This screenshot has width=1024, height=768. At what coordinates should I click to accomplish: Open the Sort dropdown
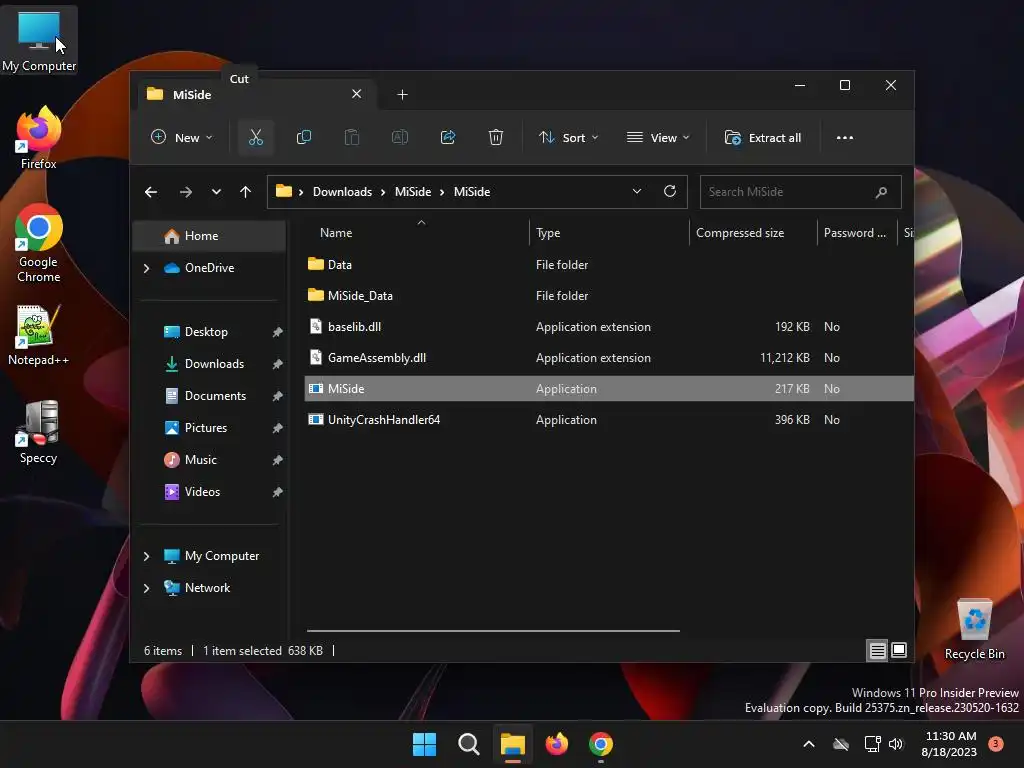click(x=568, y=137)
